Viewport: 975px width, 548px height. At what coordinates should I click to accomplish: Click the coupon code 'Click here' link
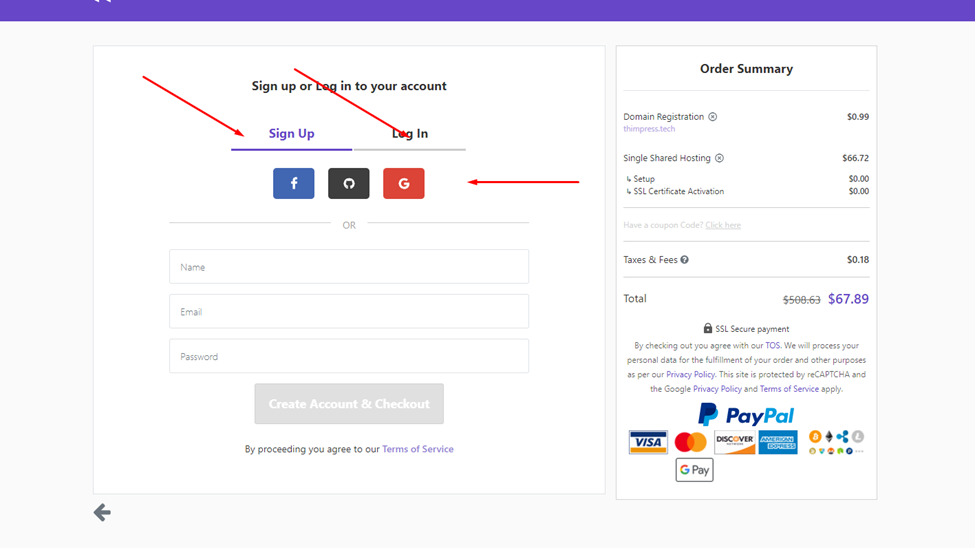[x=723, y=225]
